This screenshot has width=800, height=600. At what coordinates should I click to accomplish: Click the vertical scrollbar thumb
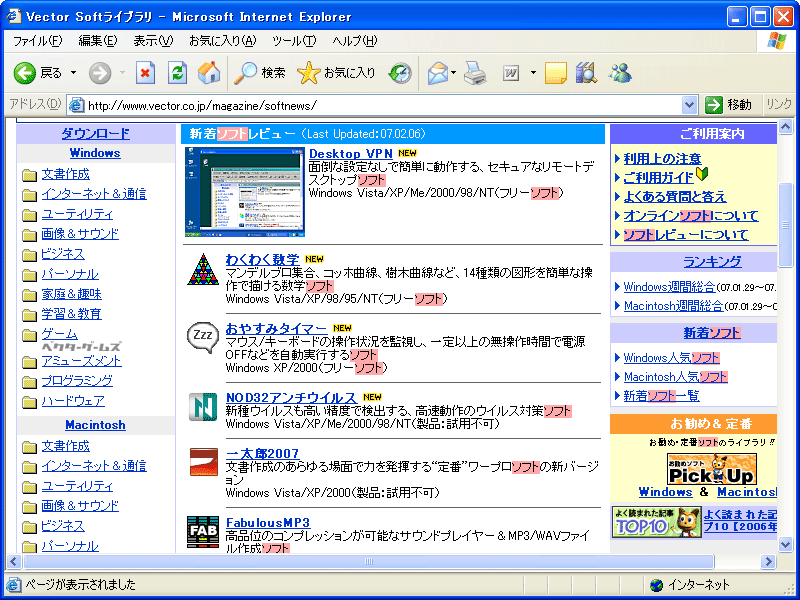[x=786, y=224]
